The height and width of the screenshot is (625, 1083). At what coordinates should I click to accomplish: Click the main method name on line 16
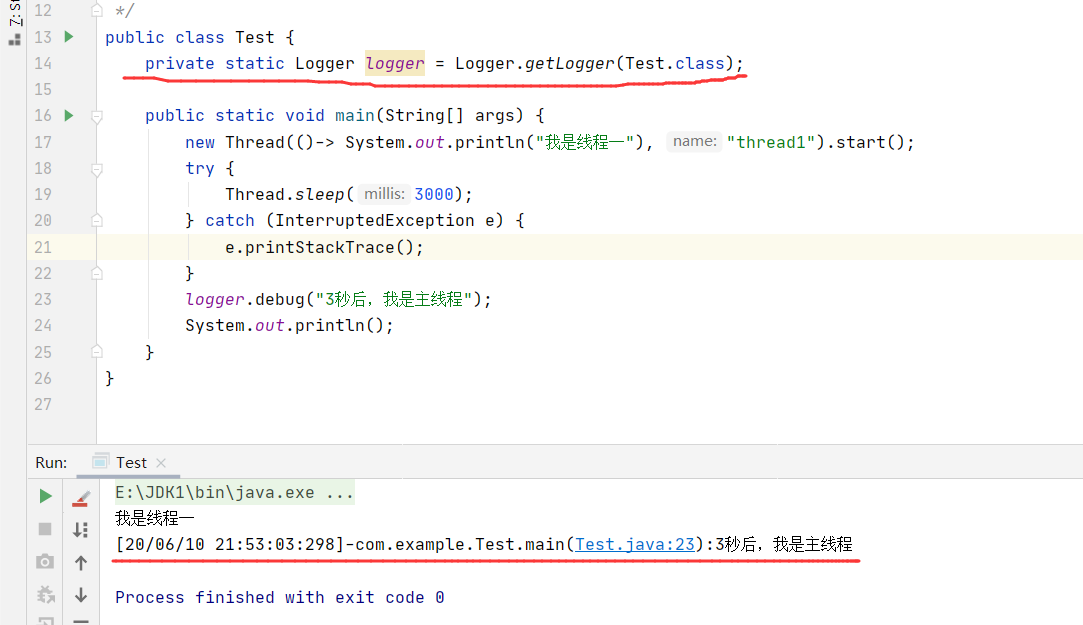(x=354, y=115)
